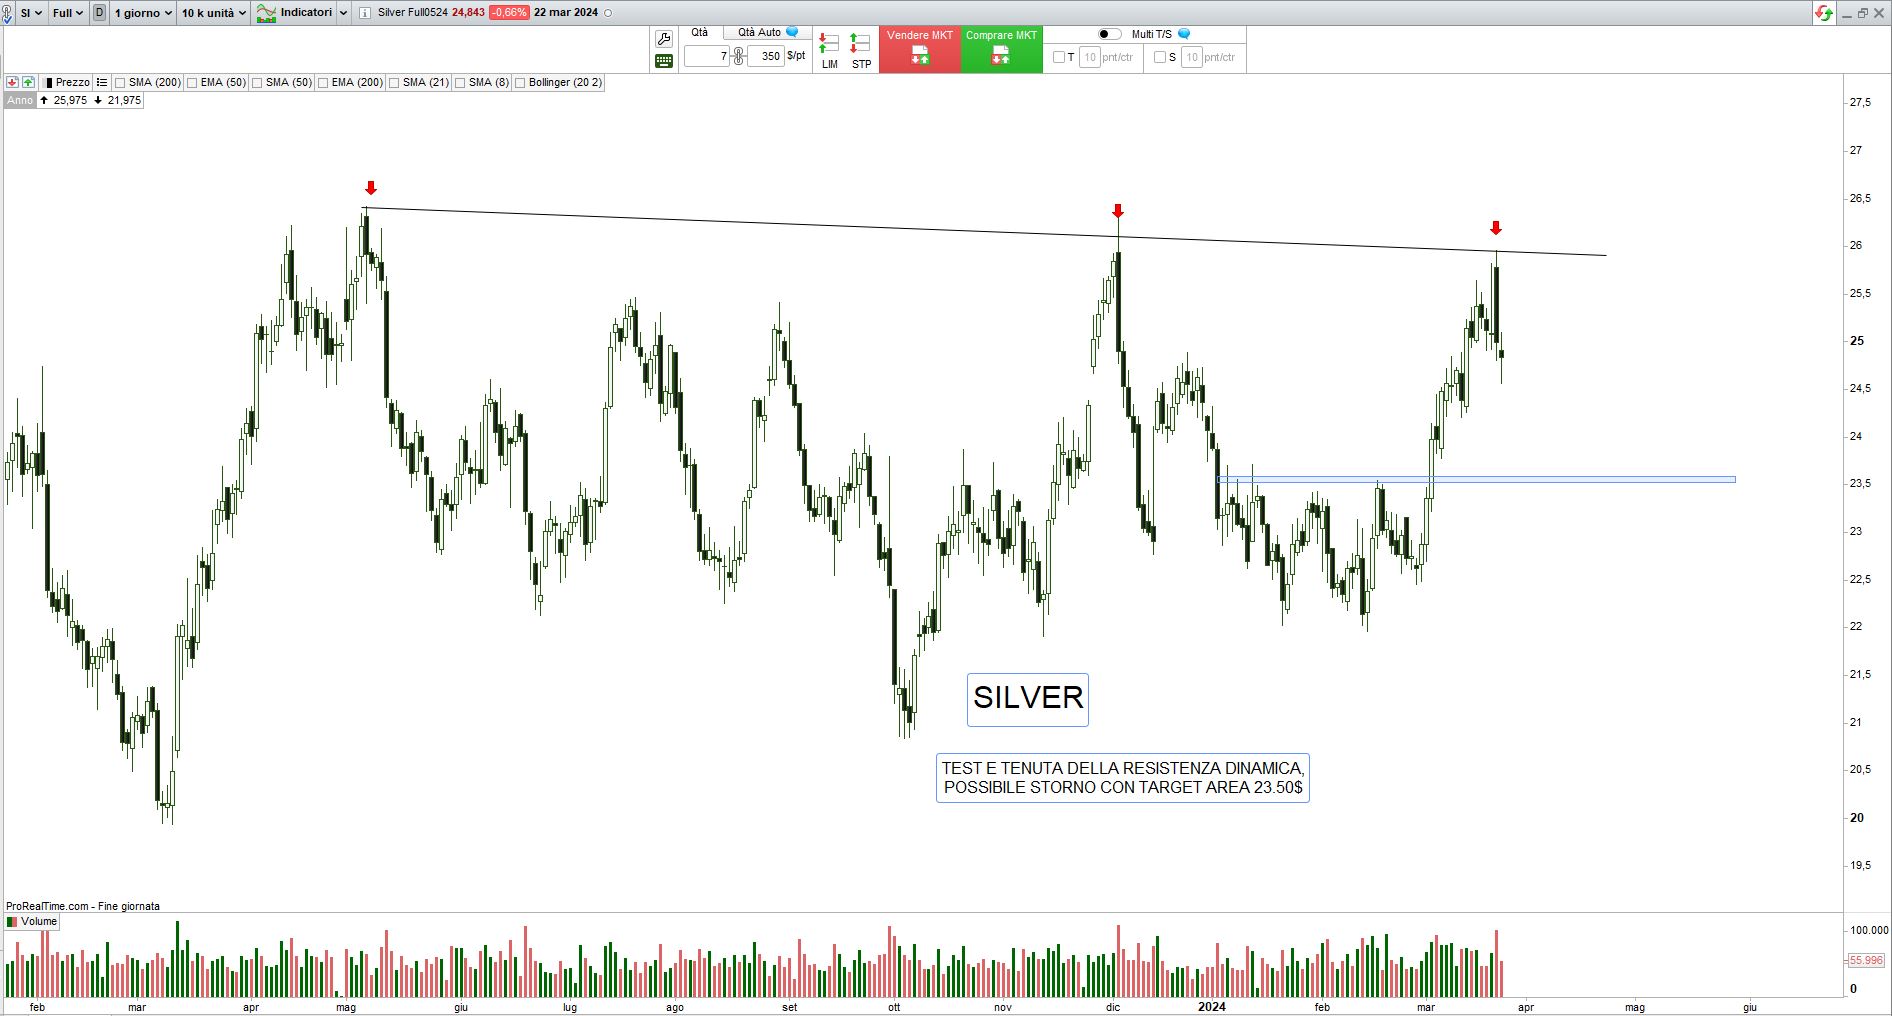The width and height of the screenshot is (1892, 1016).
Task: Open the Full contract dropdown
Action: pyautogui.click(x=68, y=13)
